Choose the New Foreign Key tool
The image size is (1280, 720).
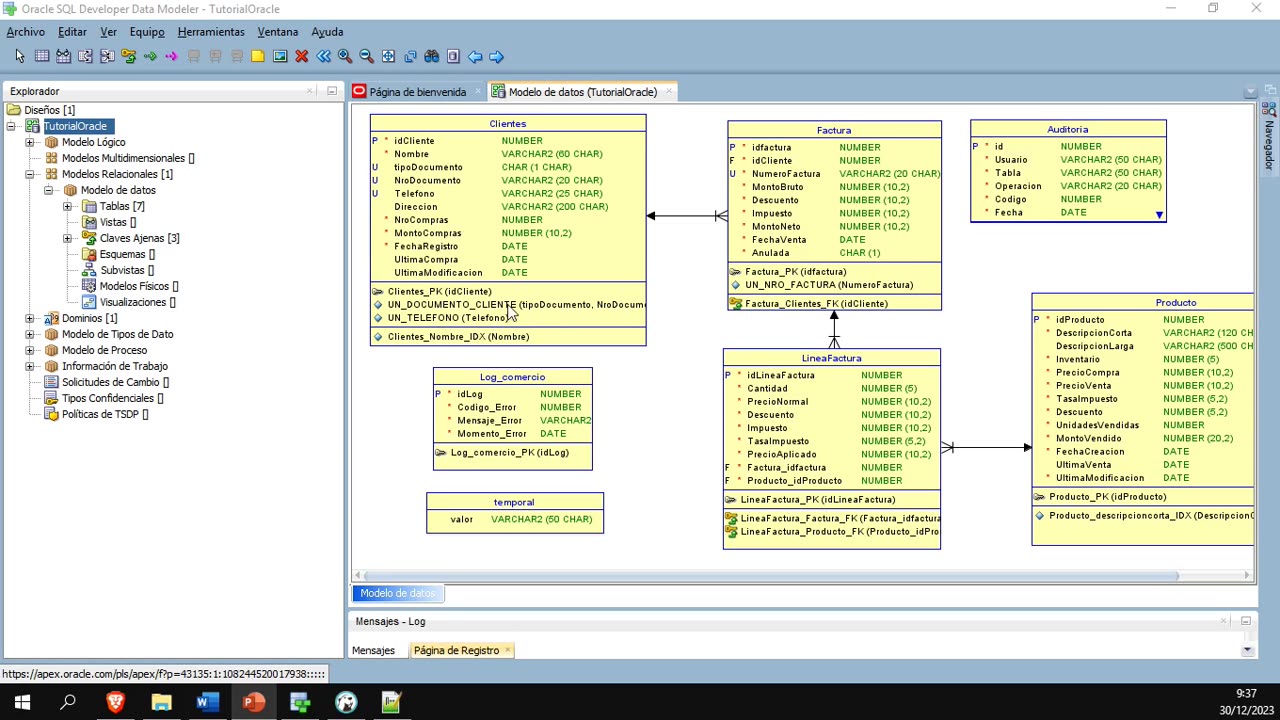[x=128, y=57]
